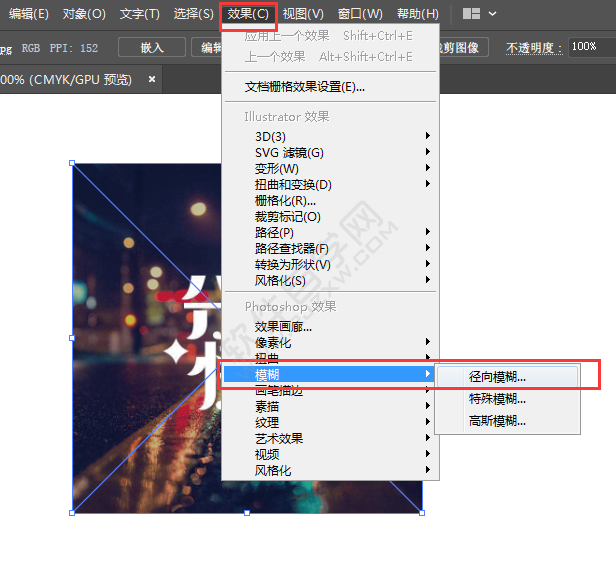Open the 像素化 submenu
The image size is (616, 582).
tap(330, 343)
